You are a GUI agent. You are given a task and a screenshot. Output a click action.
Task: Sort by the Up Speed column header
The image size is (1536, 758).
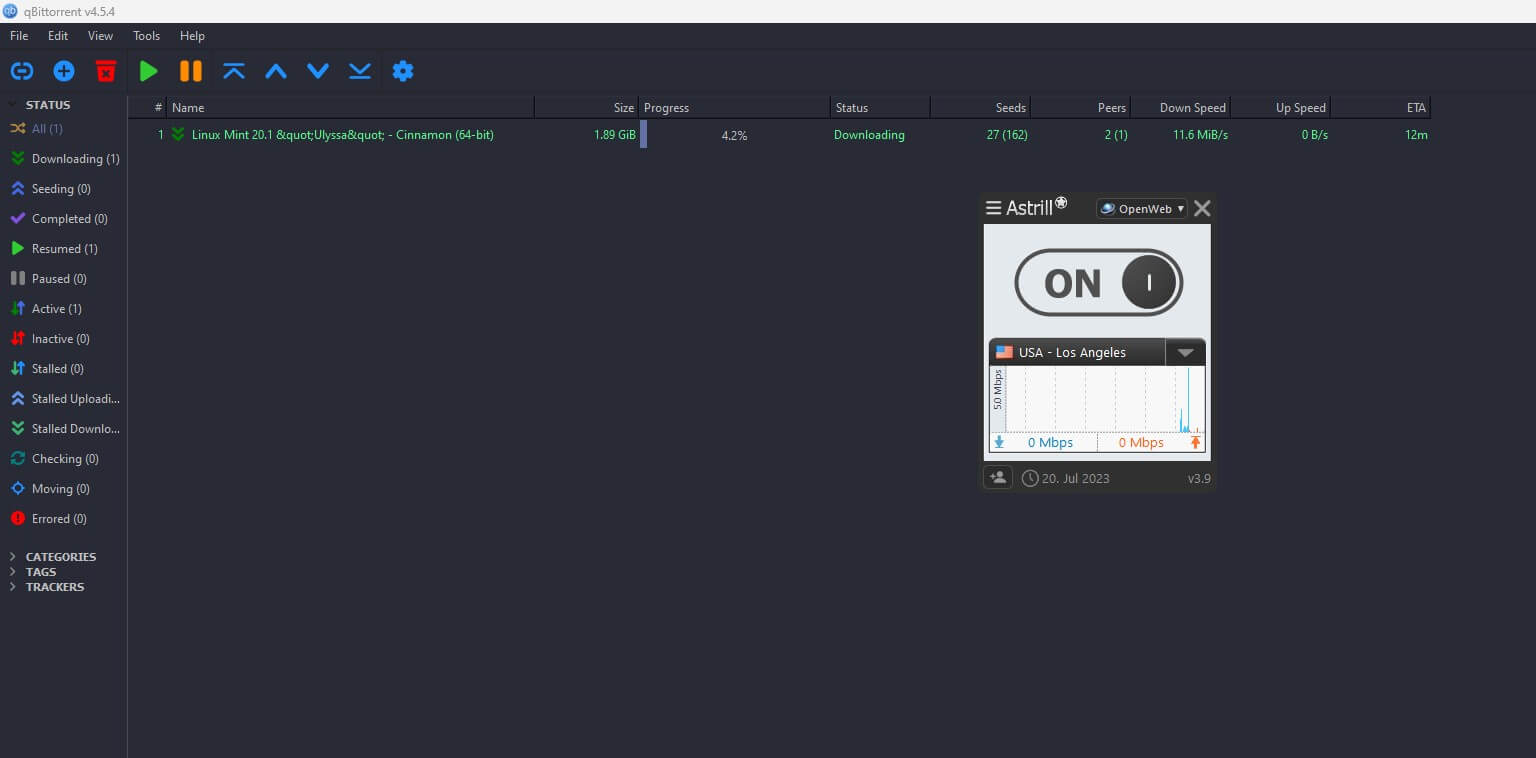pyautogui.click(x=1280, y=108)
